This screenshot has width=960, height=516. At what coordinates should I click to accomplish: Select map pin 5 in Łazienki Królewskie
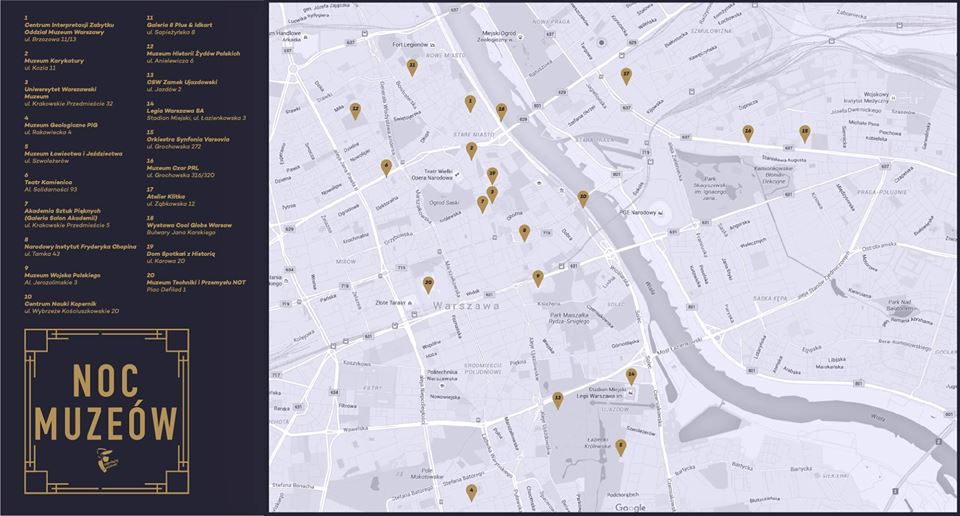620,447
